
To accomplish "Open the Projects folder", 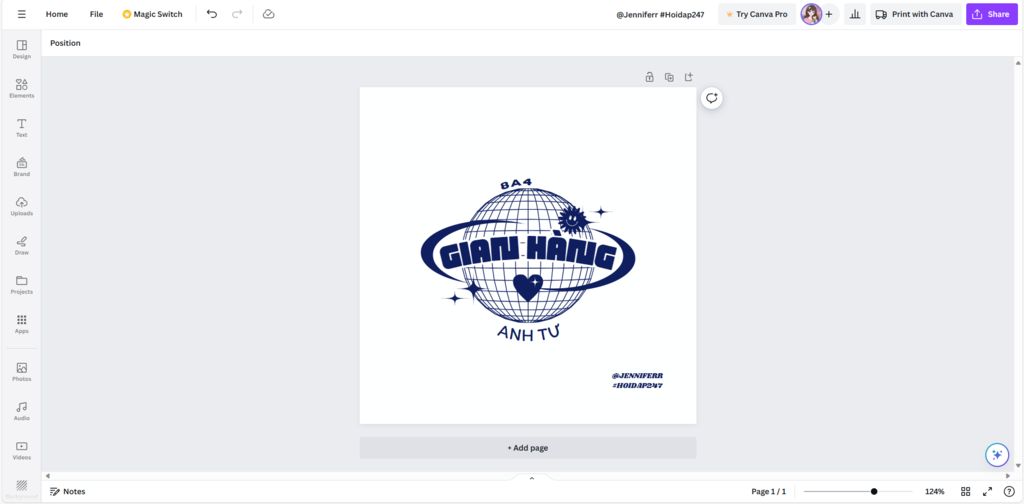I will (22, 284).
